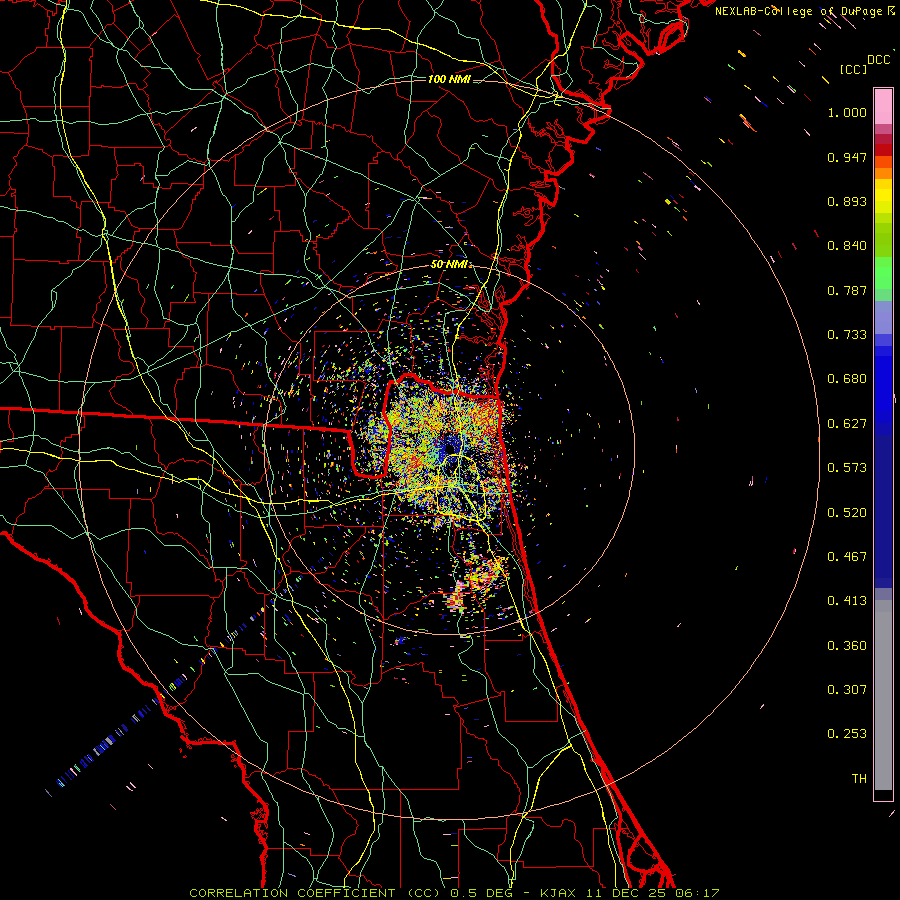900x900 pixels.
Task: Click the 0.360 color scale value
Action: [x=847, y=646]
